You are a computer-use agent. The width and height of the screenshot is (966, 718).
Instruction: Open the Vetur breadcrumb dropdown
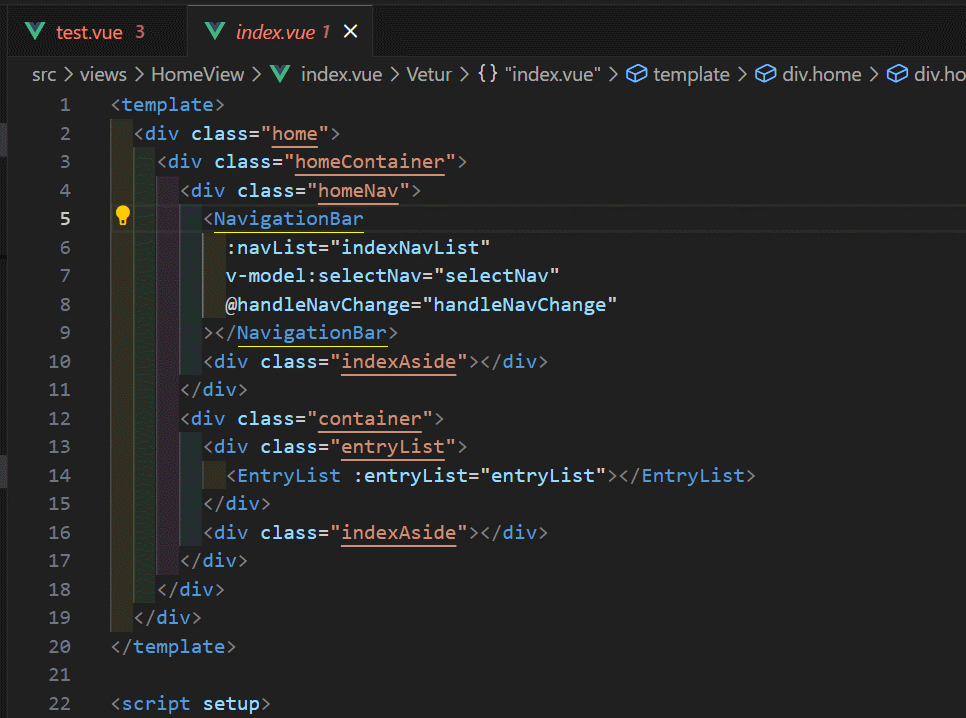pos(428,74)
